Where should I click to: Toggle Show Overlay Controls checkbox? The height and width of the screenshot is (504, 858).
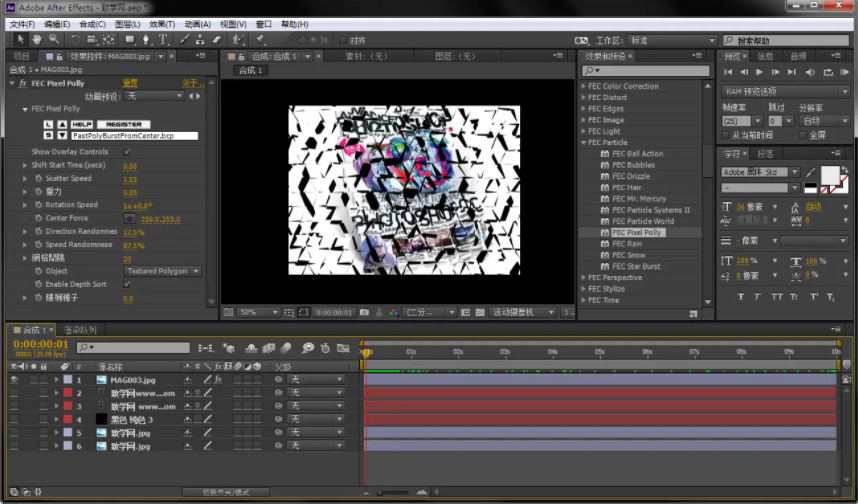[127, 152]
